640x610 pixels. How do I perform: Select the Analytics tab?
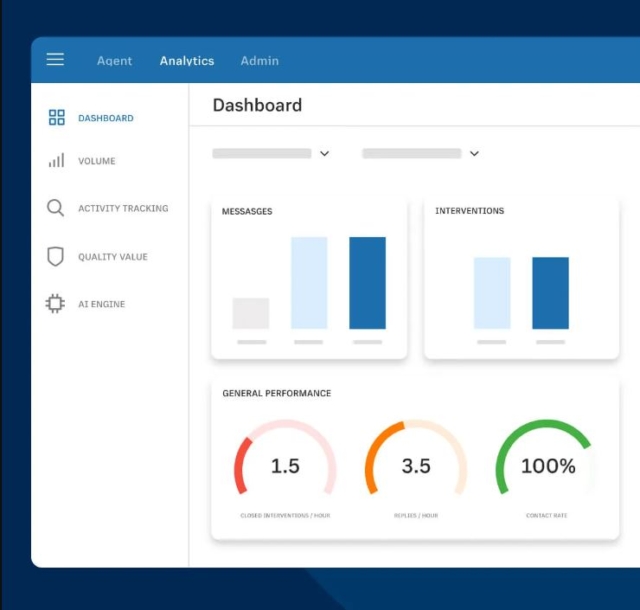(187, 61)
